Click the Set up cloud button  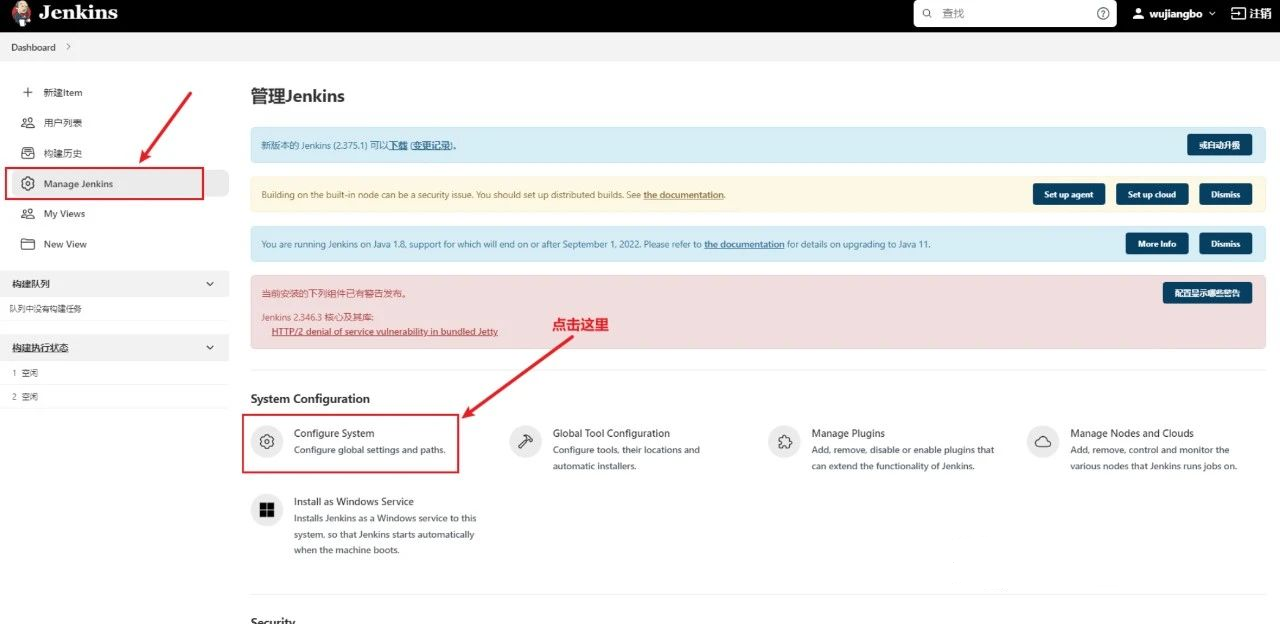1152,194
